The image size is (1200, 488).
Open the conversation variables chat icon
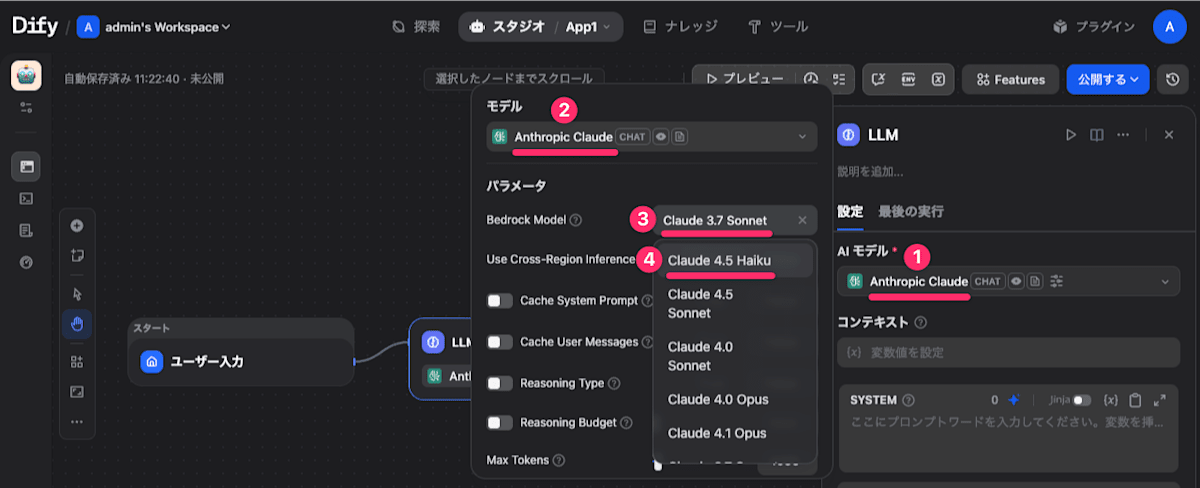880,79
